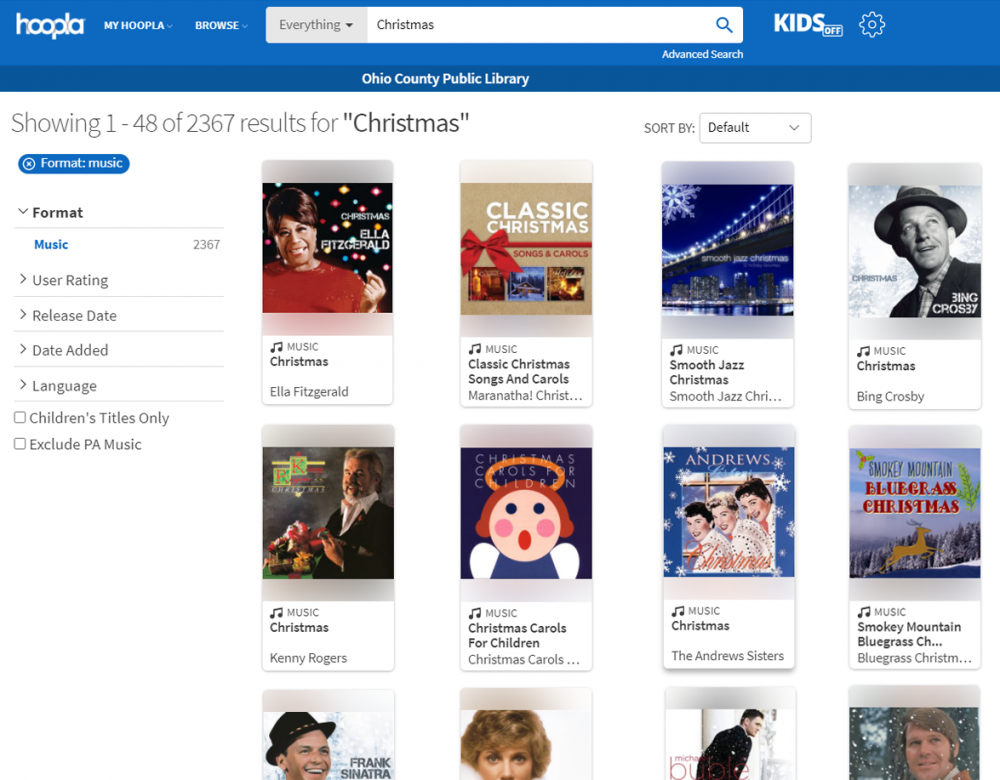Check Children's Titles Only
The image size is (1000, 780).
(x=20, y=417)
